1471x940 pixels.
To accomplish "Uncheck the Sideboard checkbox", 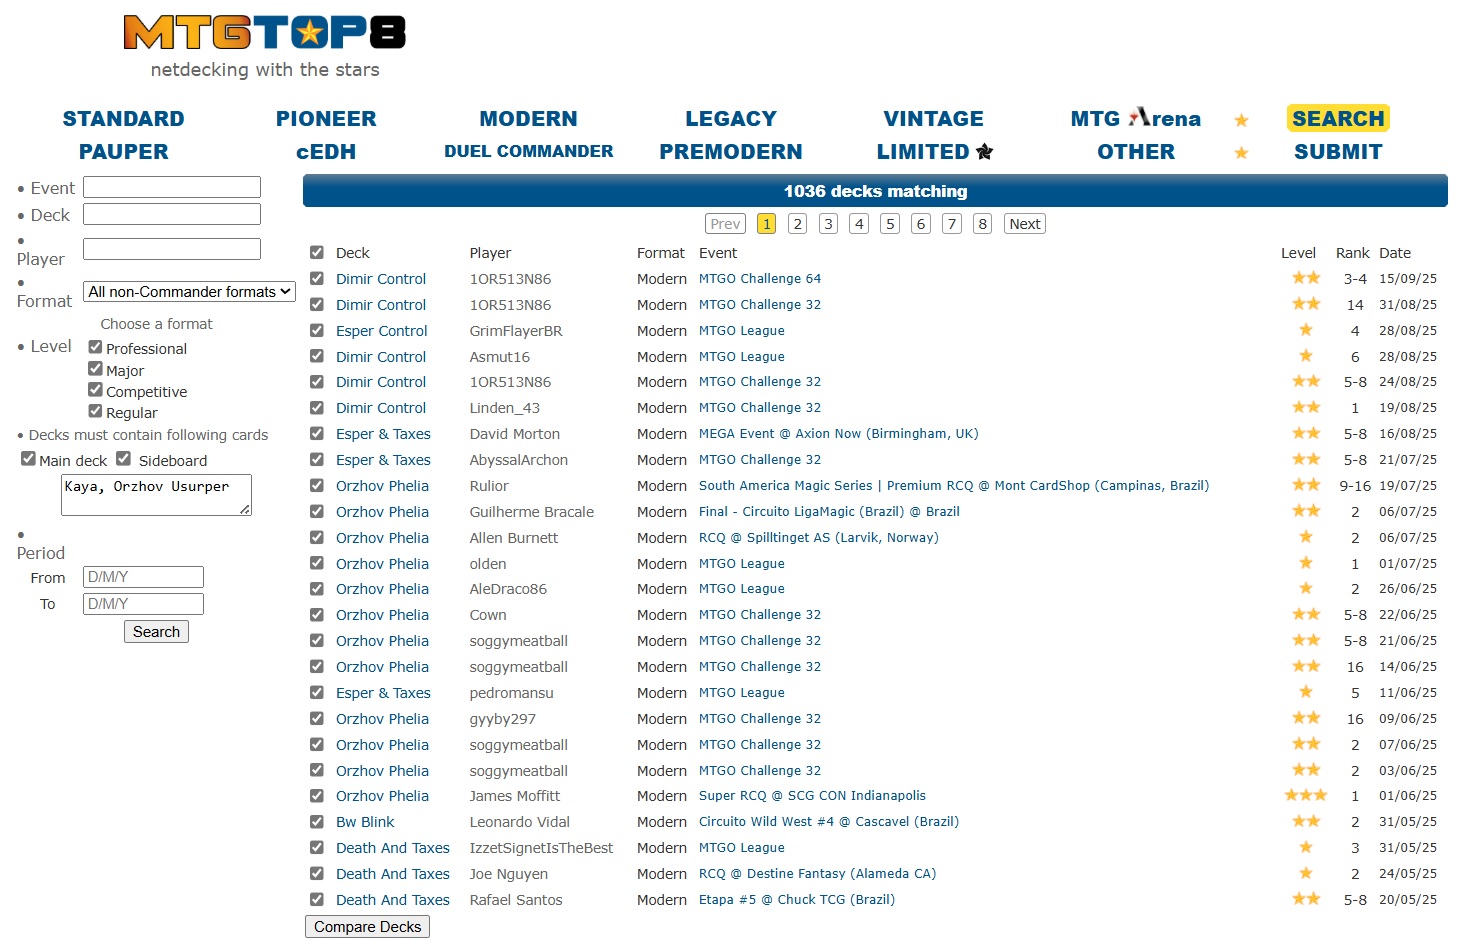I will 123,459.
